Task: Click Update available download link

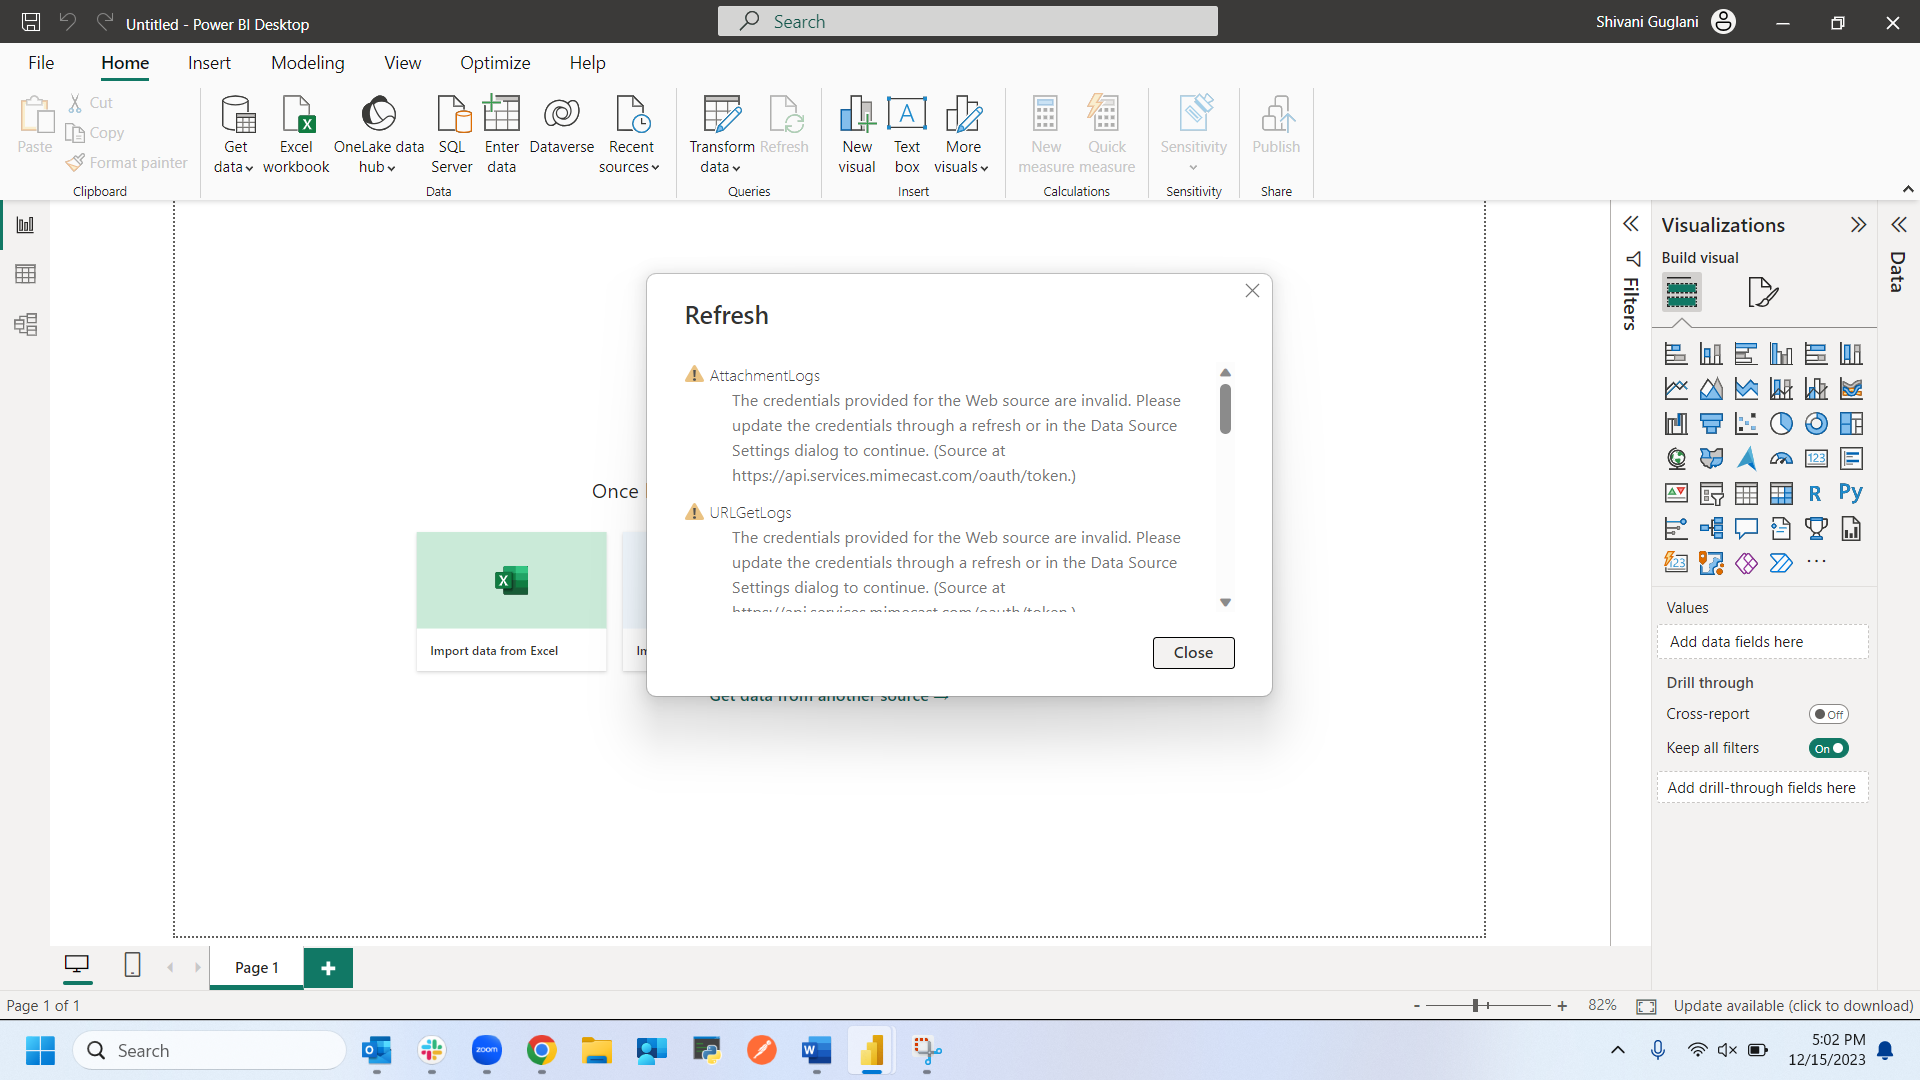Action: tap(1793, 1006)
